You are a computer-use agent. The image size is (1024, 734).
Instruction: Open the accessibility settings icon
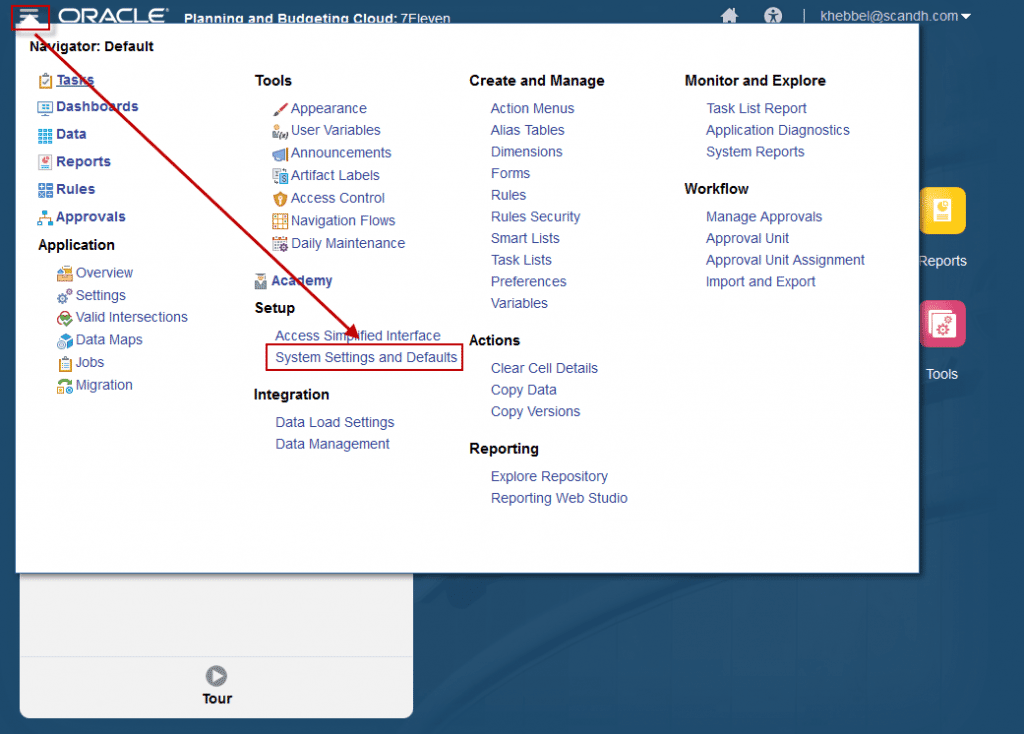774,15
